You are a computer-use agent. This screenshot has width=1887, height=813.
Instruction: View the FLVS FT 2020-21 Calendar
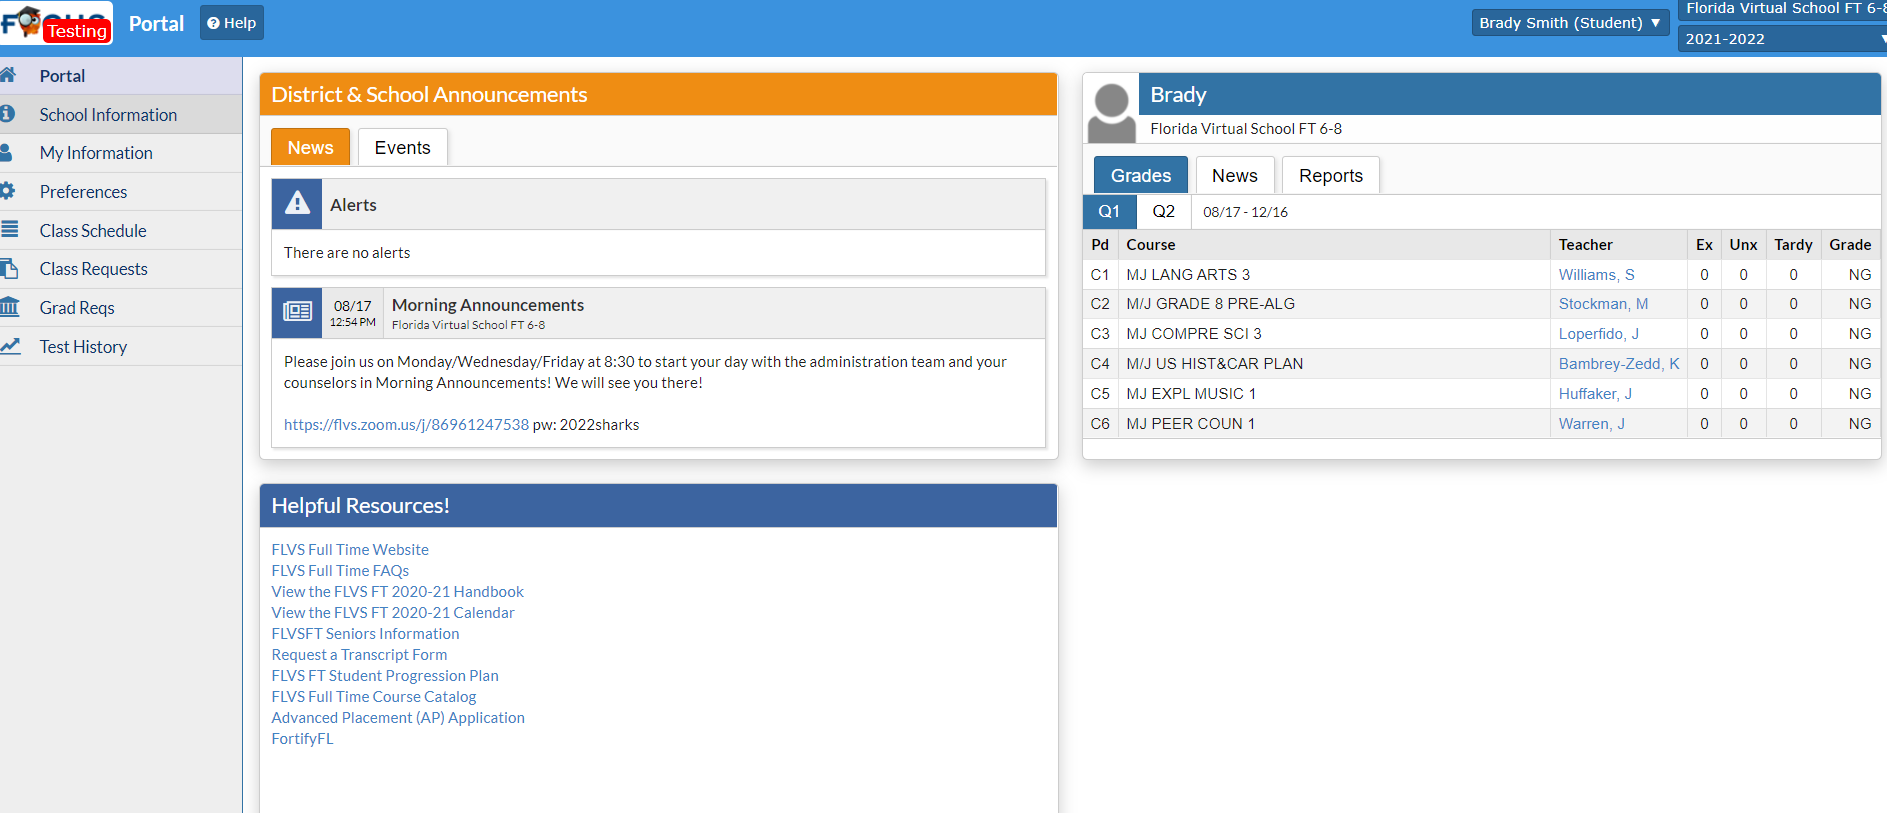tap(393, 613)
